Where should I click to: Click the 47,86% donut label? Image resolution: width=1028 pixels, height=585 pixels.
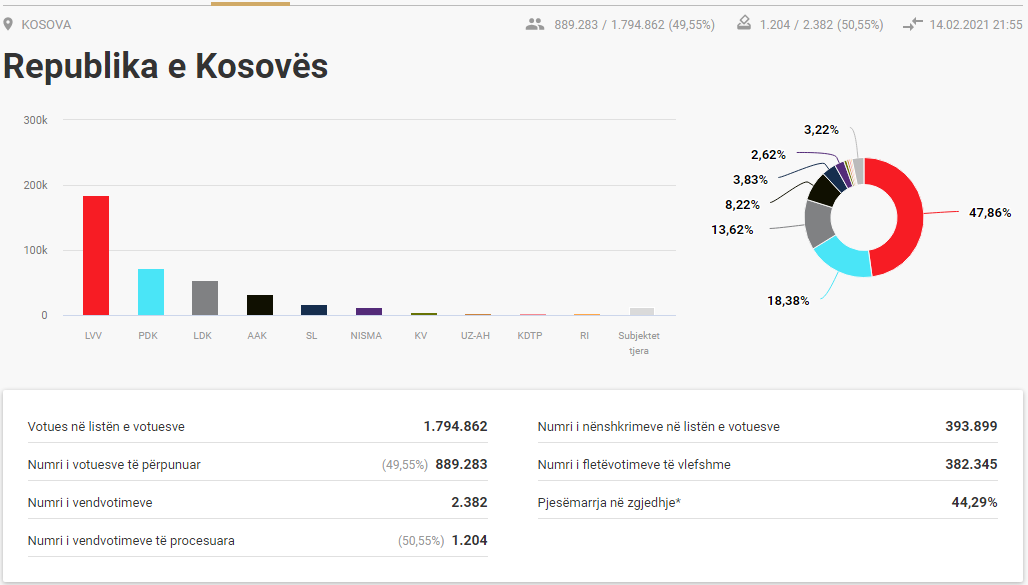(x=990, y=212)
